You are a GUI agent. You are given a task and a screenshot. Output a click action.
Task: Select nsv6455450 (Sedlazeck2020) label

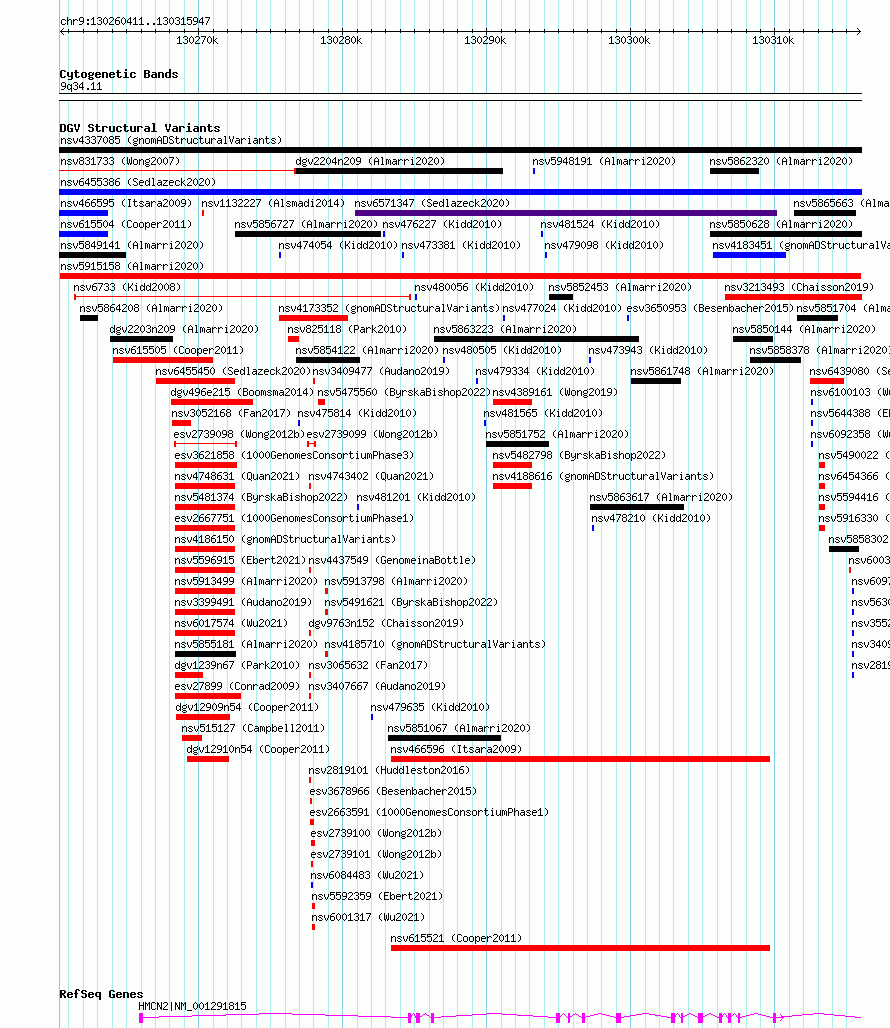pos(233,371)
